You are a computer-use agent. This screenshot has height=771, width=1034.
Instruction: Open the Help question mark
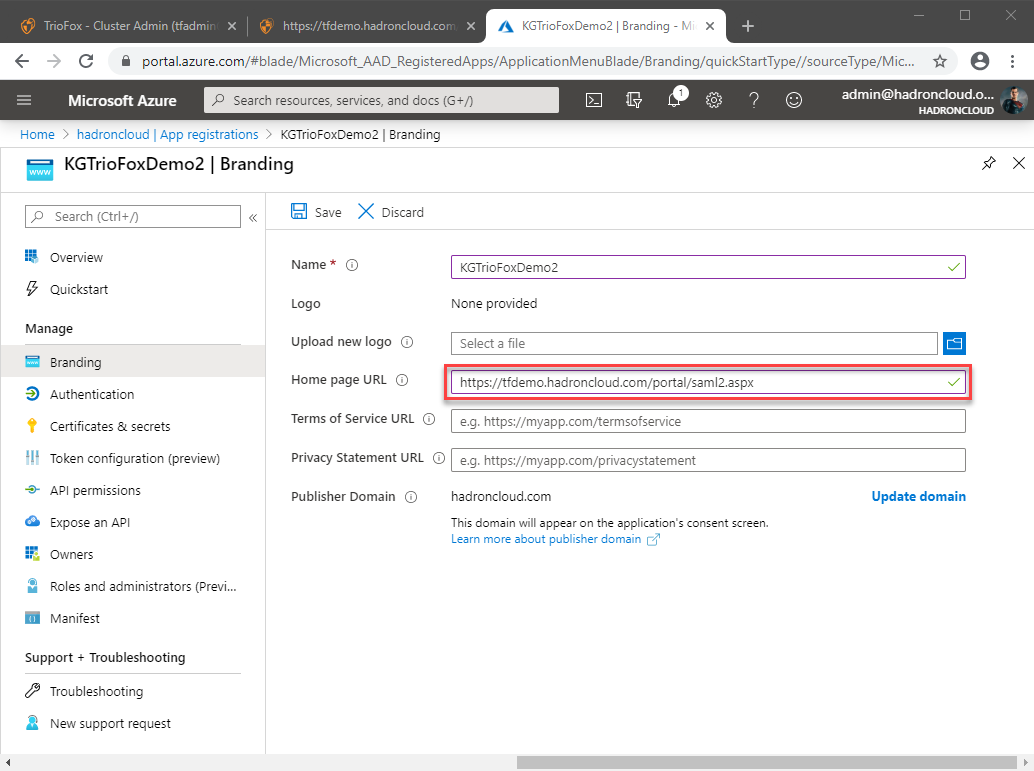[x=754, y=100]
